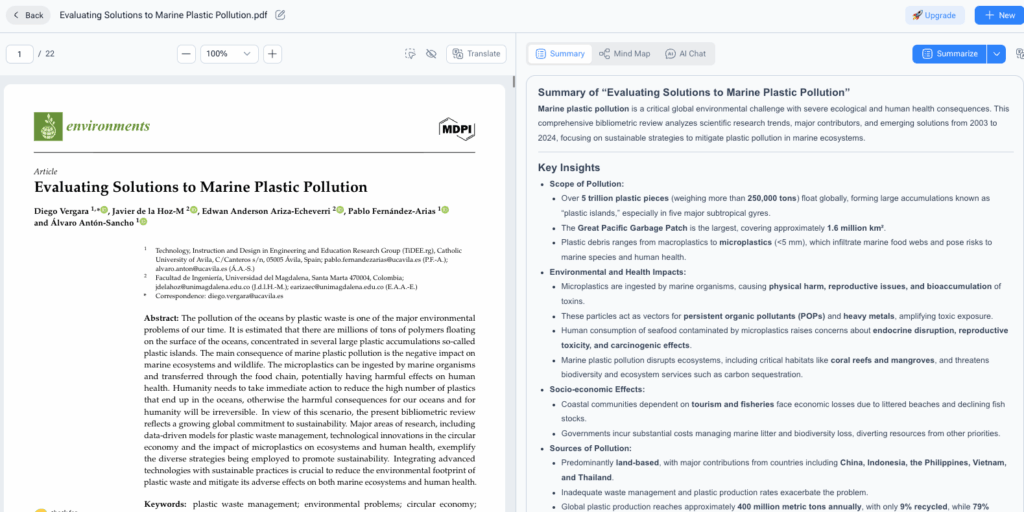Click the 'Keywords:' label in the PDF
The height and width of the screenshot is (512, 1024).
(x=165, y=504)
